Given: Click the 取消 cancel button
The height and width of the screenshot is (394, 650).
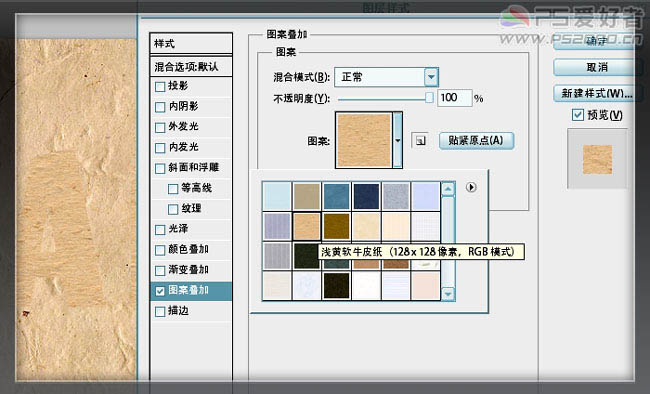Looking at the screenshot, I should (596, 67).
